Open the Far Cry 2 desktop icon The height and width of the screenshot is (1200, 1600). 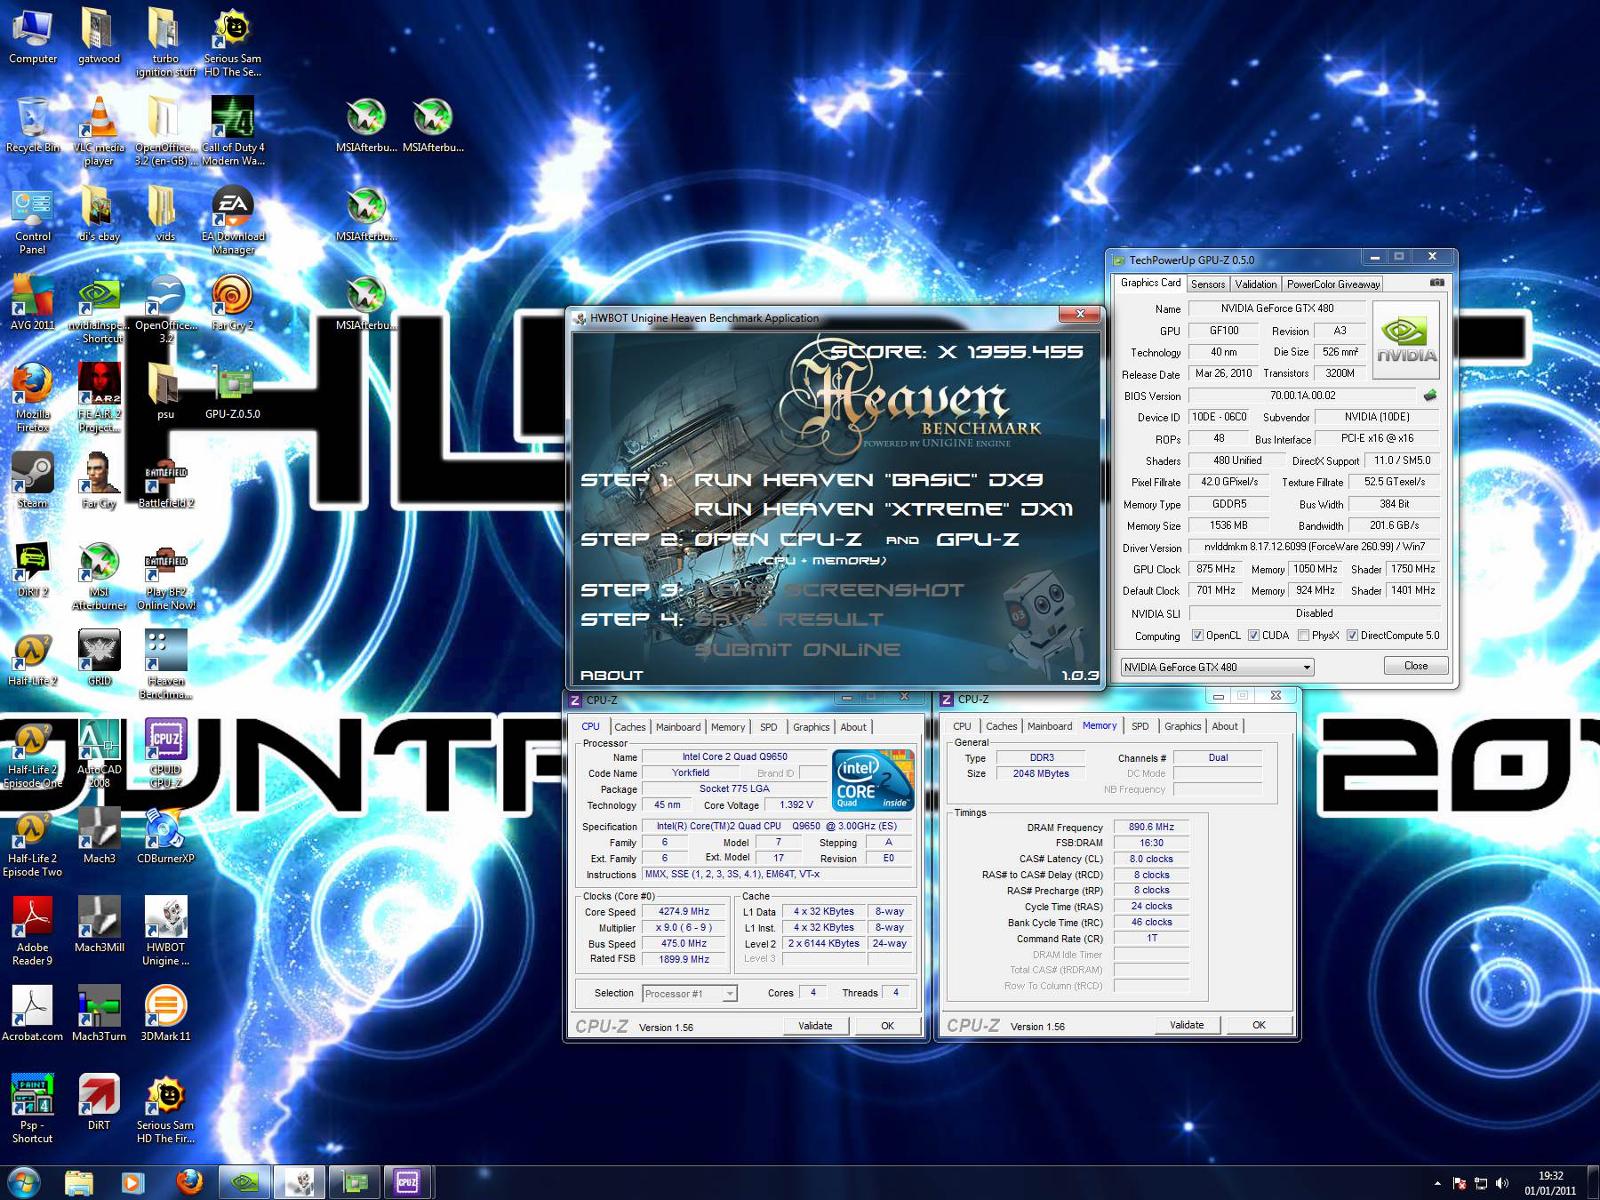[233, 303]
